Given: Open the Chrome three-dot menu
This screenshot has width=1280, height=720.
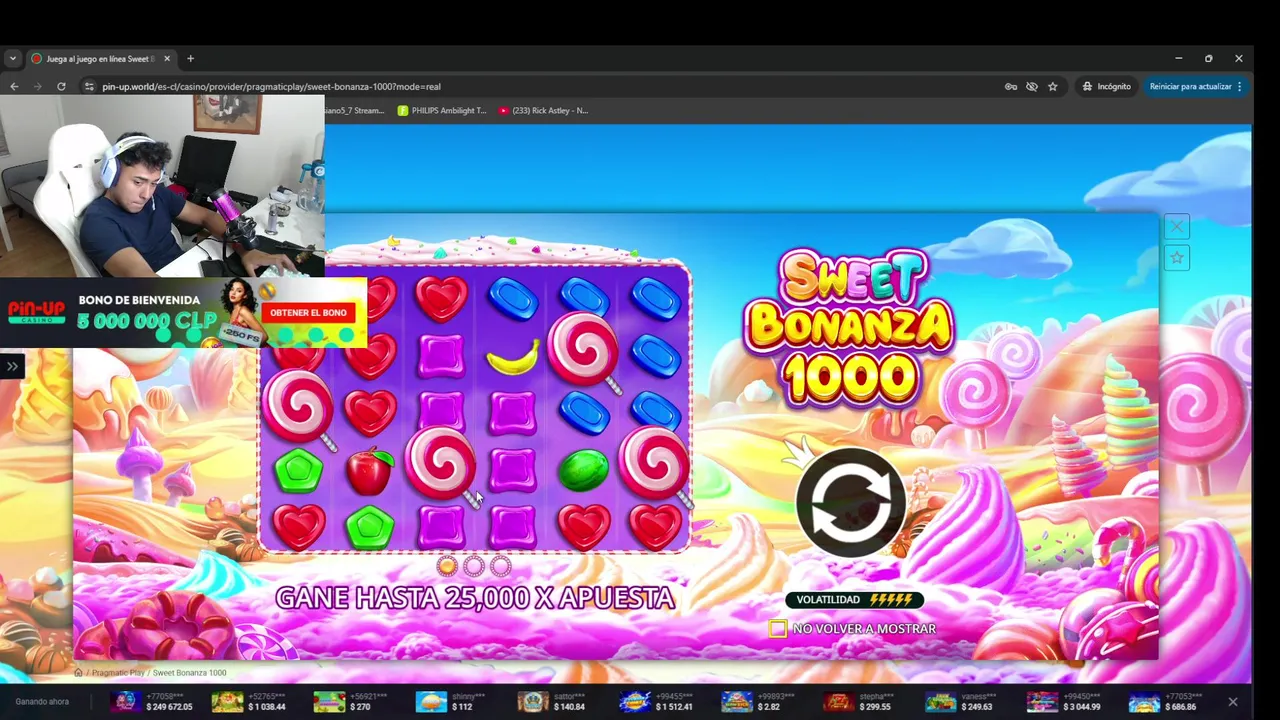Looking at the screenshot, I should click(x=1240, y=87).
